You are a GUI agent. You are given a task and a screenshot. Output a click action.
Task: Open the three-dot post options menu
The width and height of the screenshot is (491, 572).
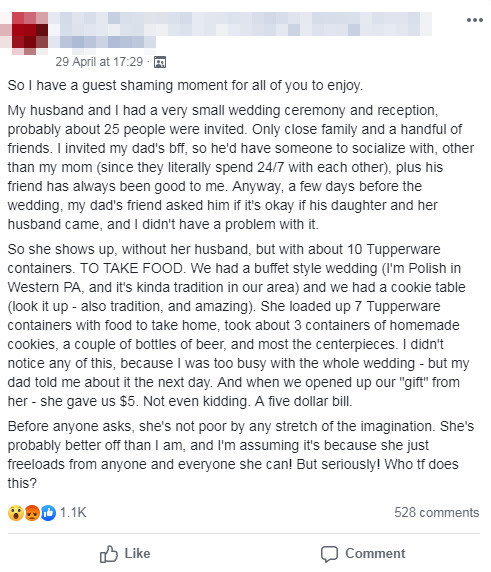click(475, 20)
